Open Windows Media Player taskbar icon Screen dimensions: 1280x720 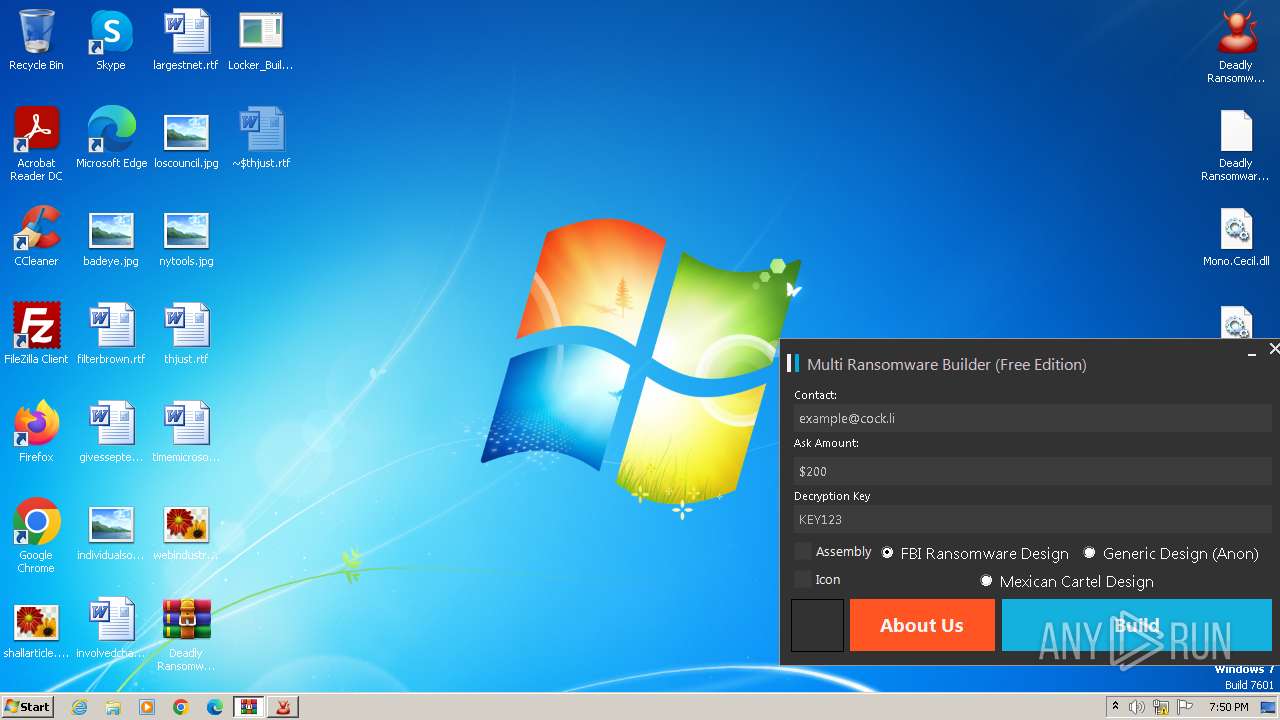tap(147, 707)
